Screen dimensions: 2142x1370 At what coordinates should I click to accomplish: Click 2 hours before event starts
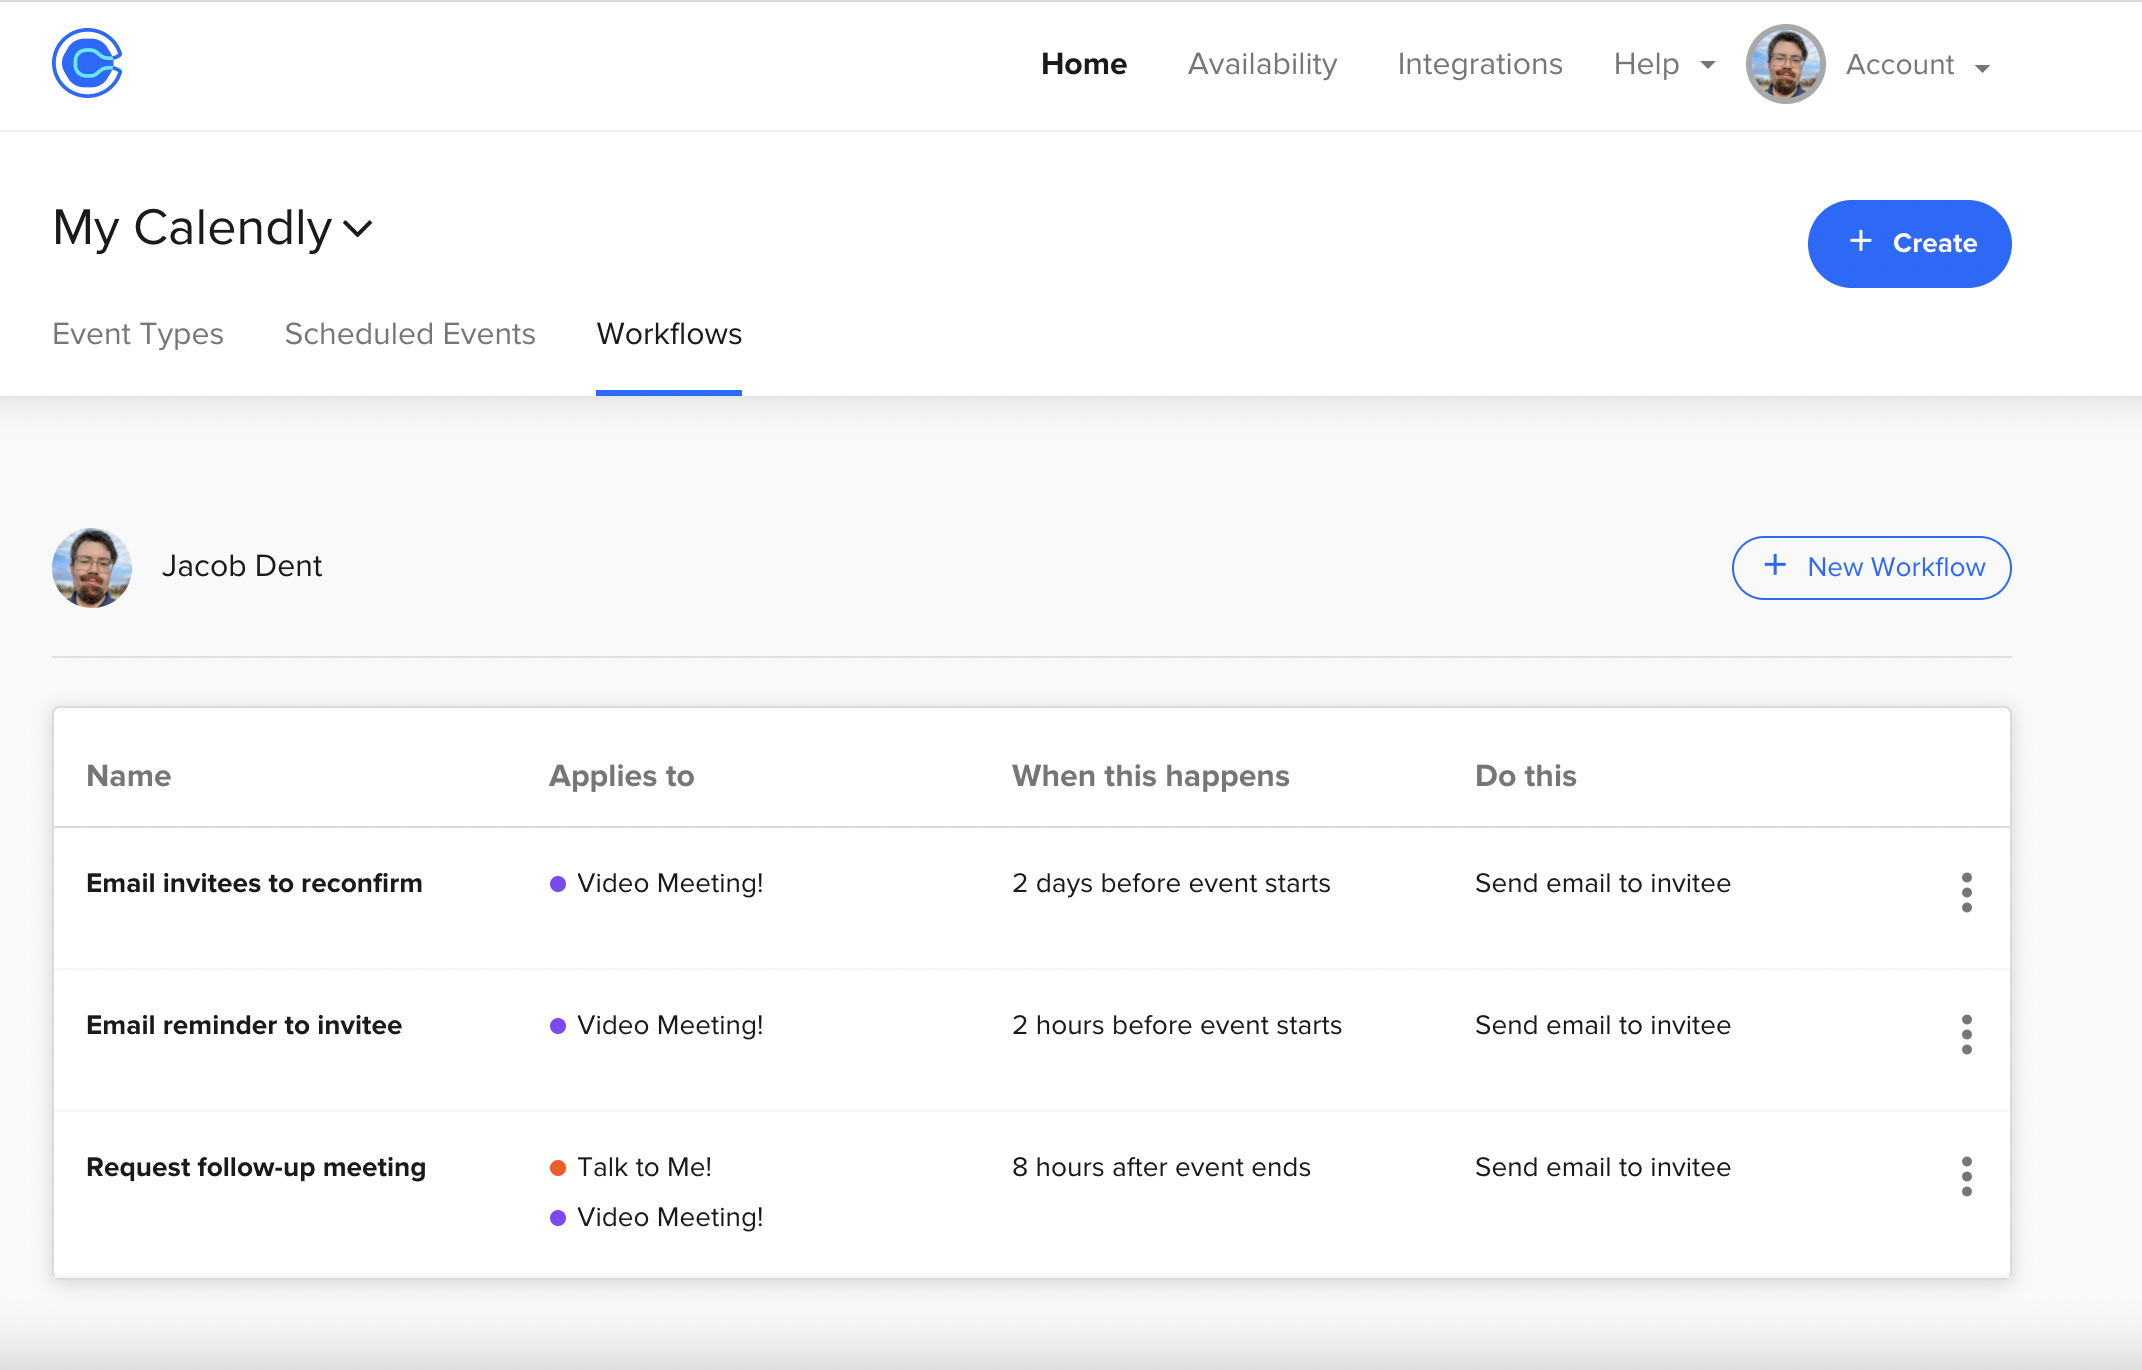point(1176,1025)
